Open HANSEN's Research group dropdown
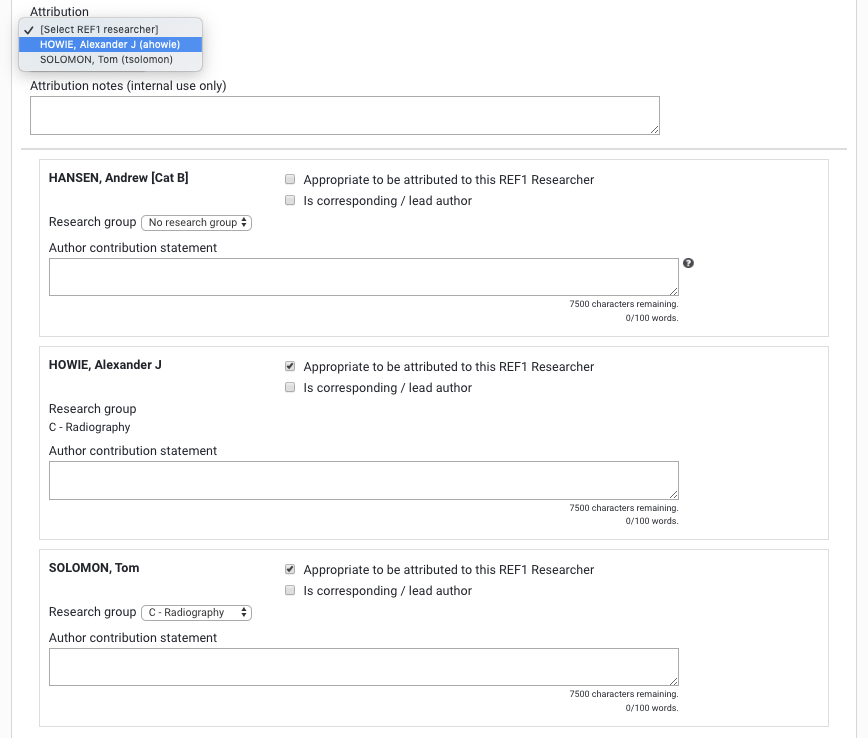Viewport: 868px width, 738px height. (x=196, y=223)
